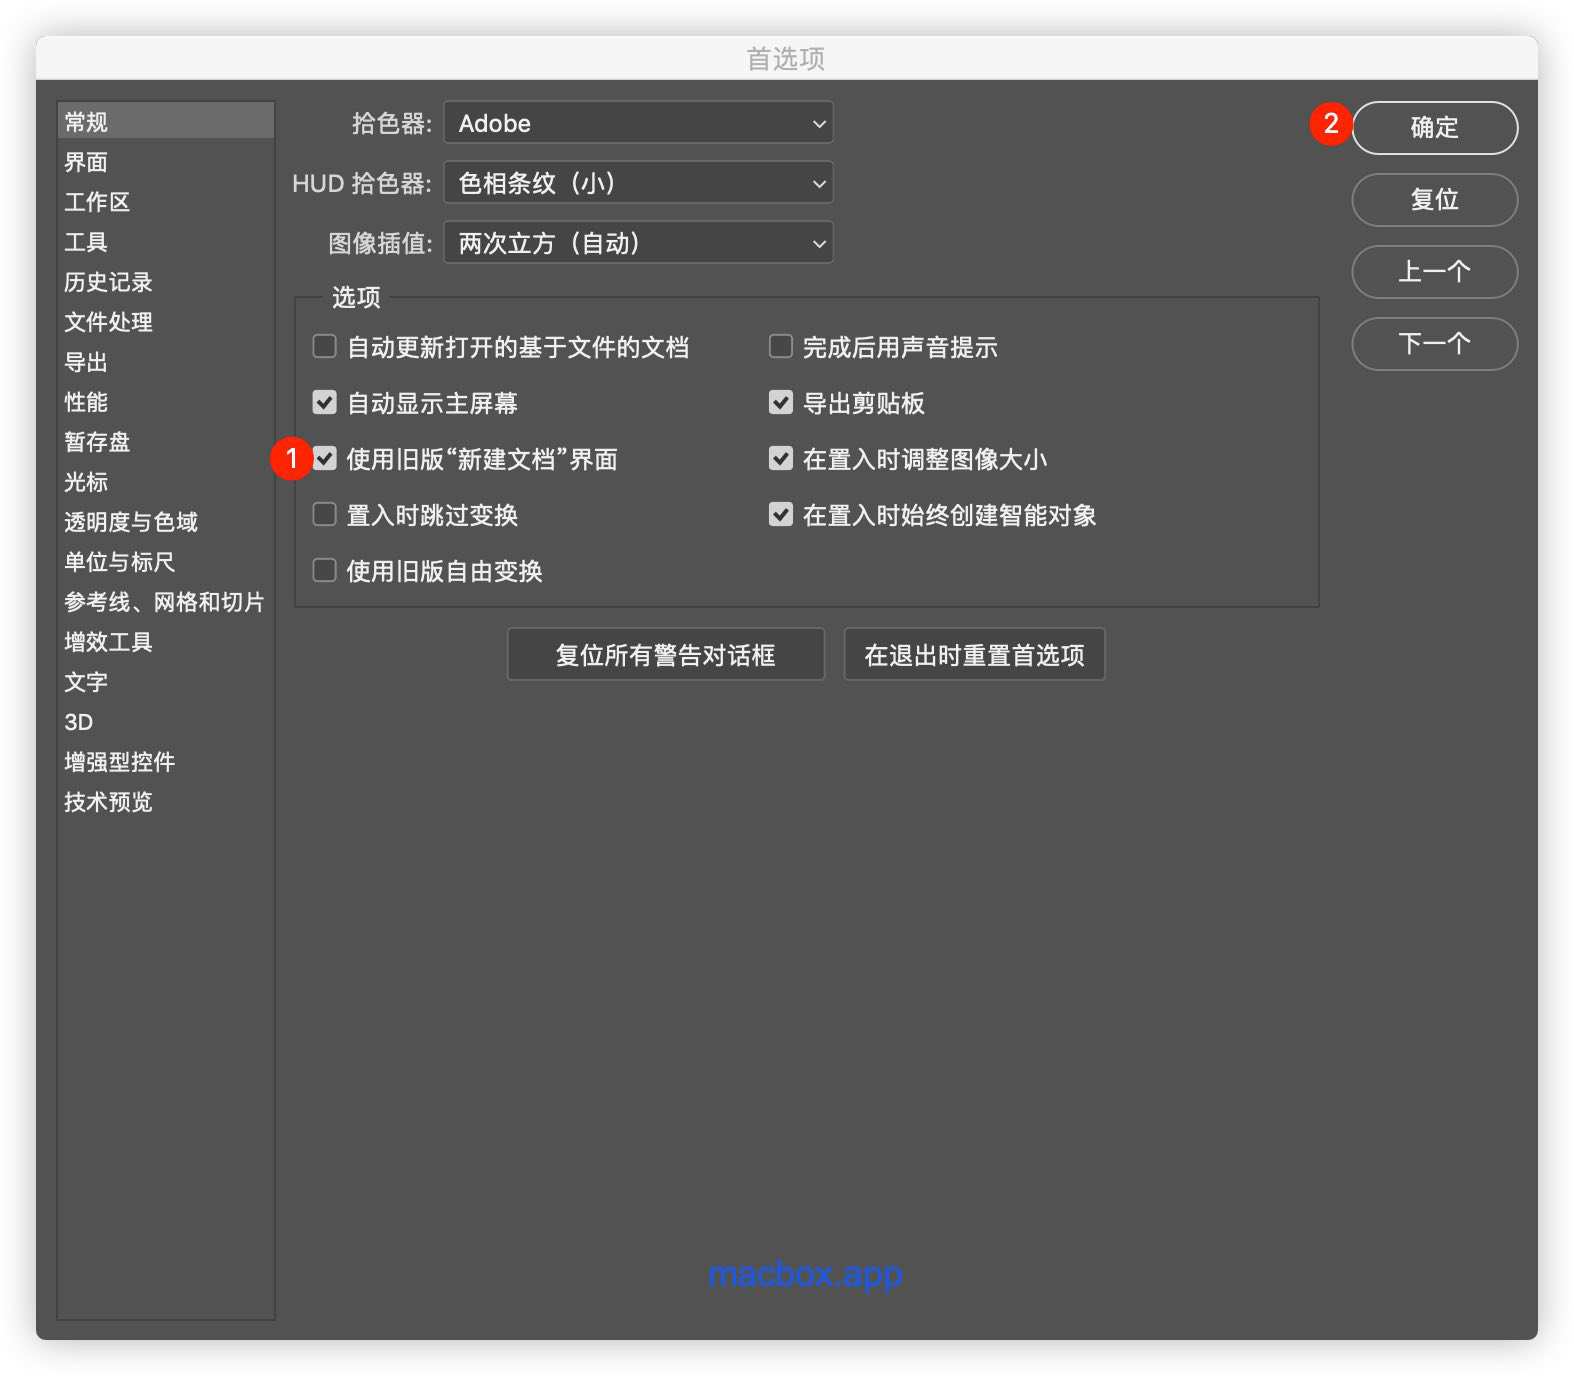
Task: Toggle 自动更新打开的基于文件的文档 checkbox
Action: pyautogui.click(x=324, y=347)
